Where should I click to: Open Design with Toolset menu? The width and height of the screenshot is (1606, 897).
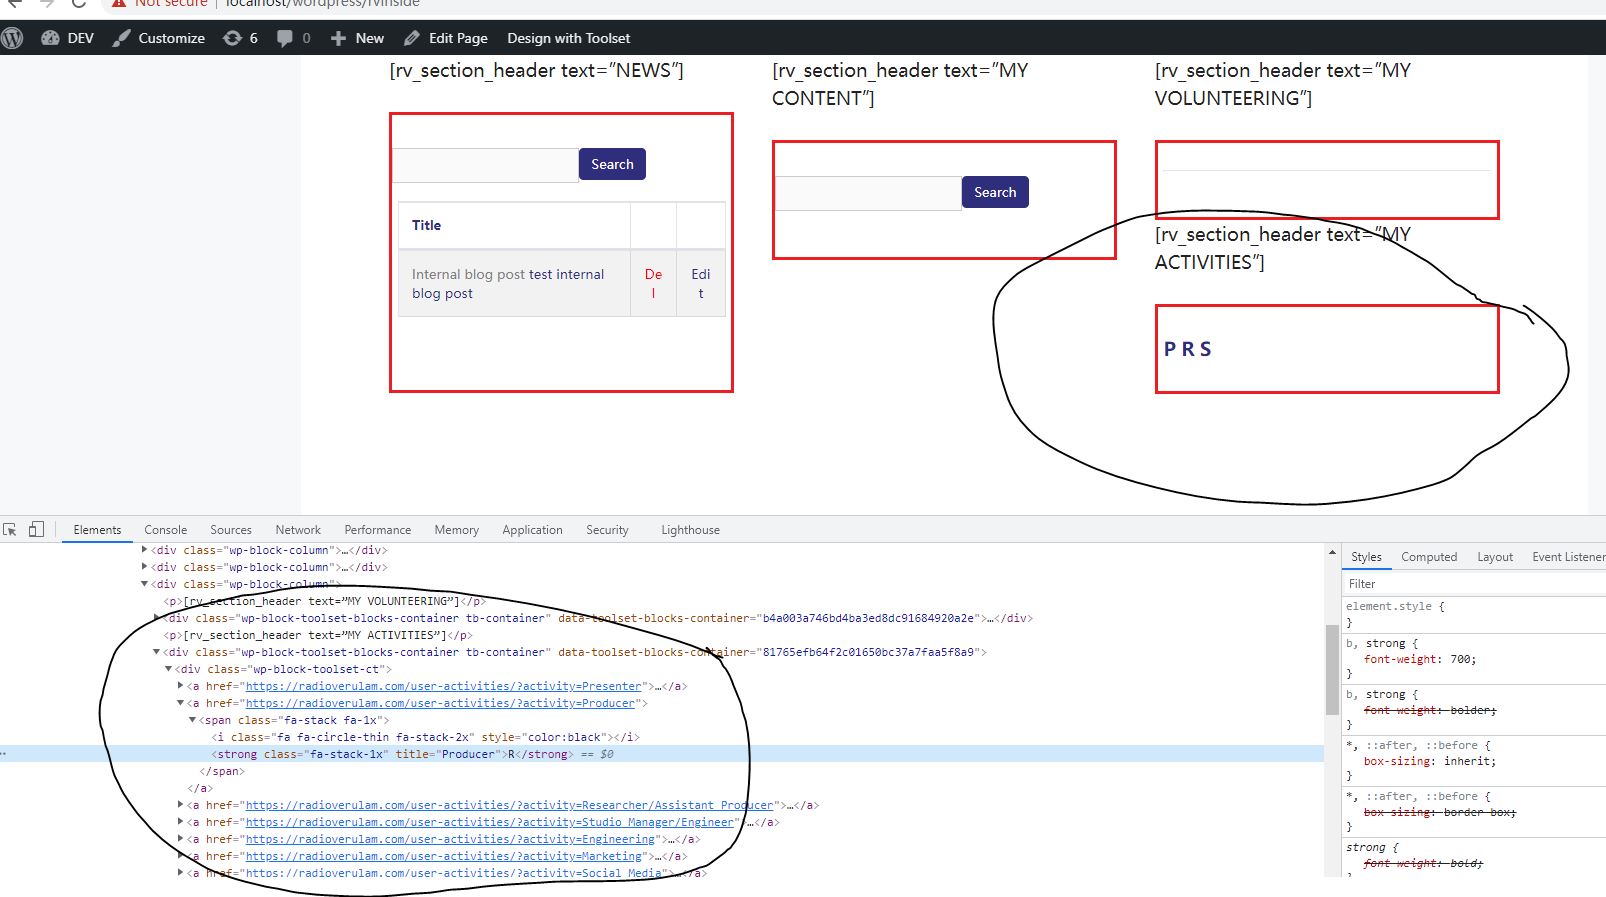[568, 38]
